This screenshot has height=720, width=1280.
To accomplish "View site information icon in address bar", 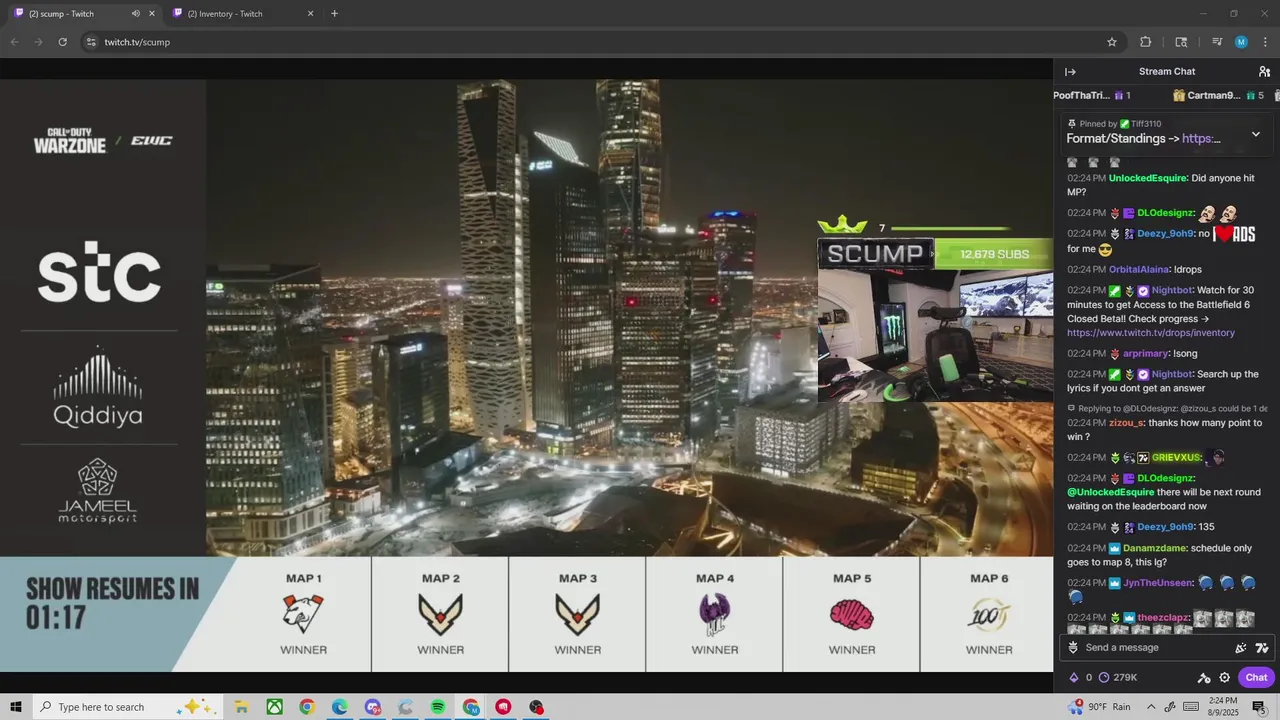I will click(91, 42).
